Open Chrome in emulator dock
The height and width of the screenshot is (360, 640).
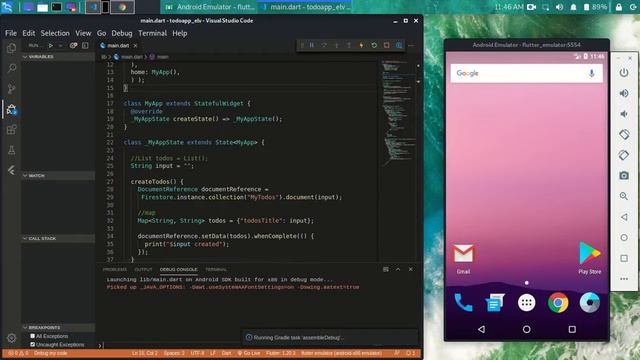(x=558, y=303)
